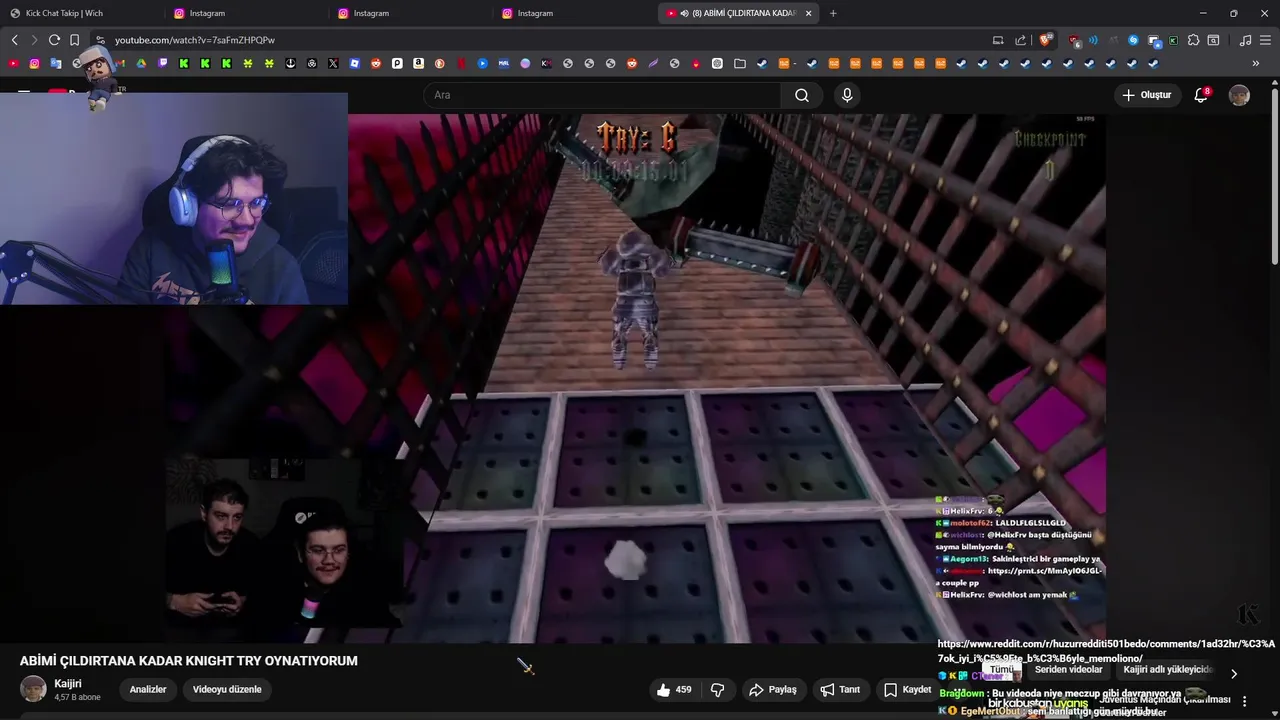This screenshot has width=1280, height=720.
Task: Start voice search with the microphone icon
Action: 847,95
